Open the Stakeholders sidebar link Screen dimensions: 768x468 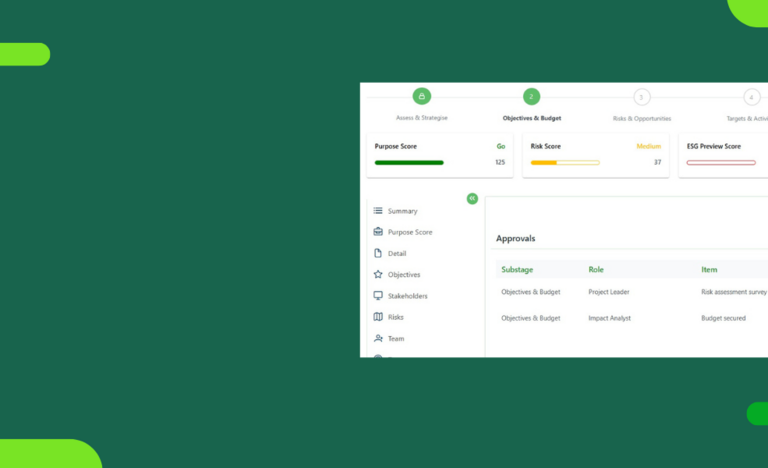tap(407, 296)
